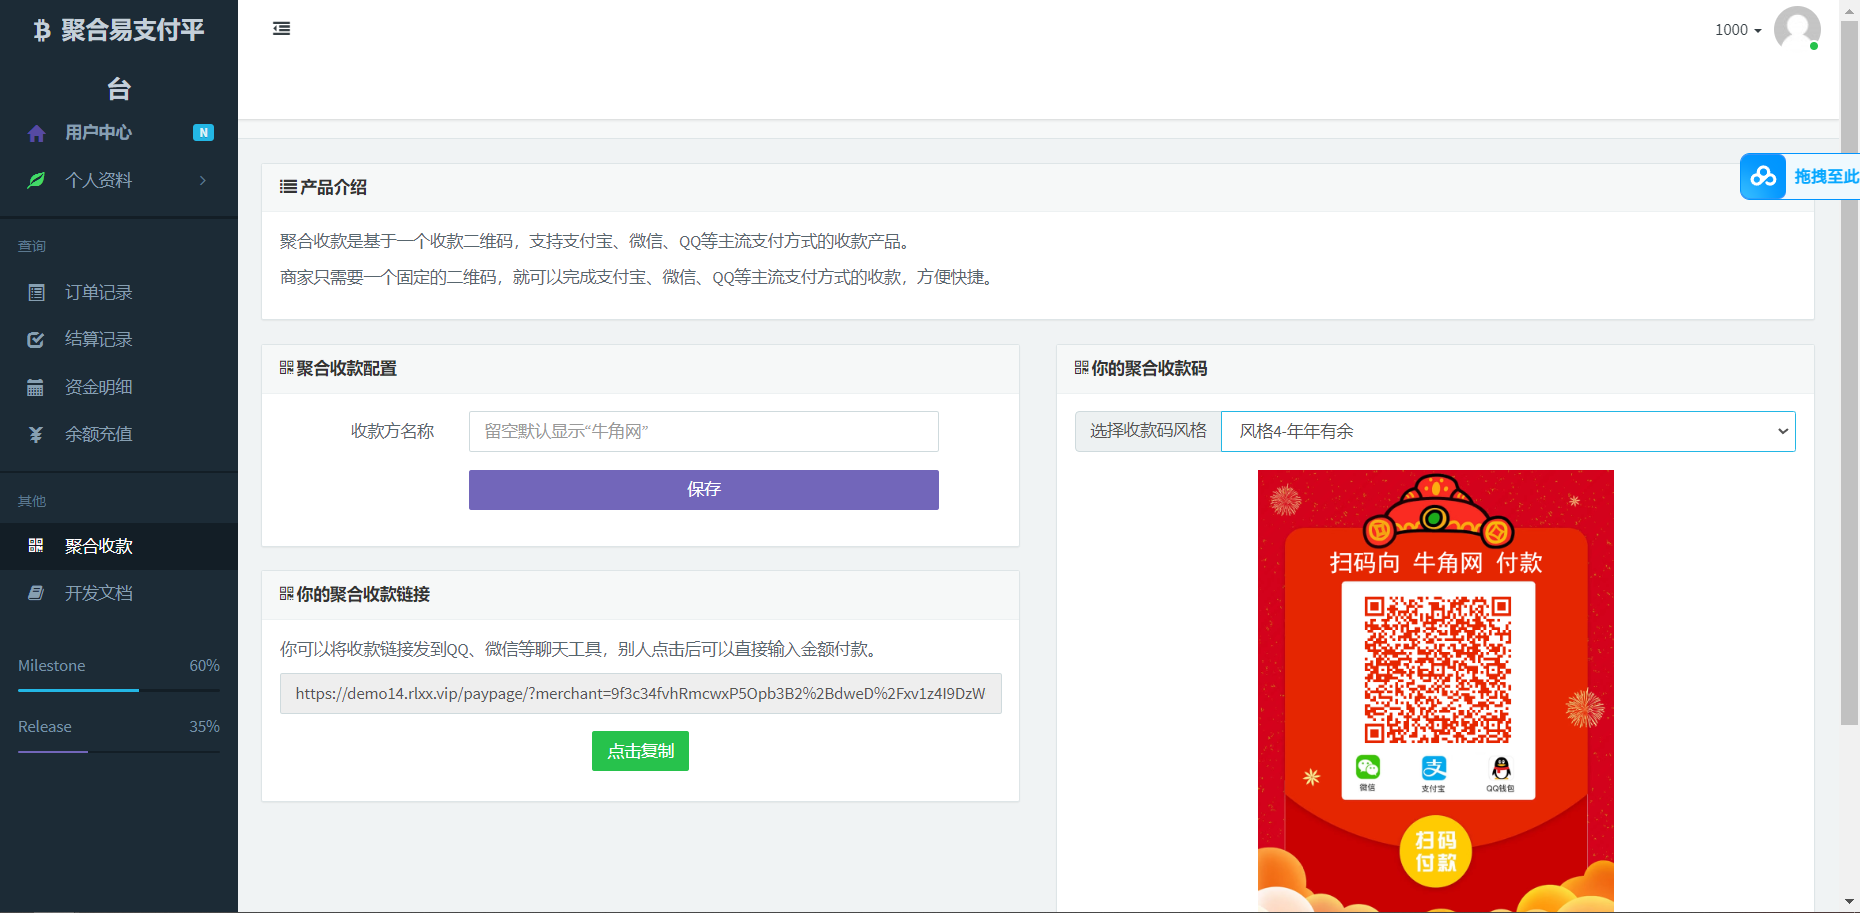Click the book icon beside 开发文档

[x=36, y=593]
